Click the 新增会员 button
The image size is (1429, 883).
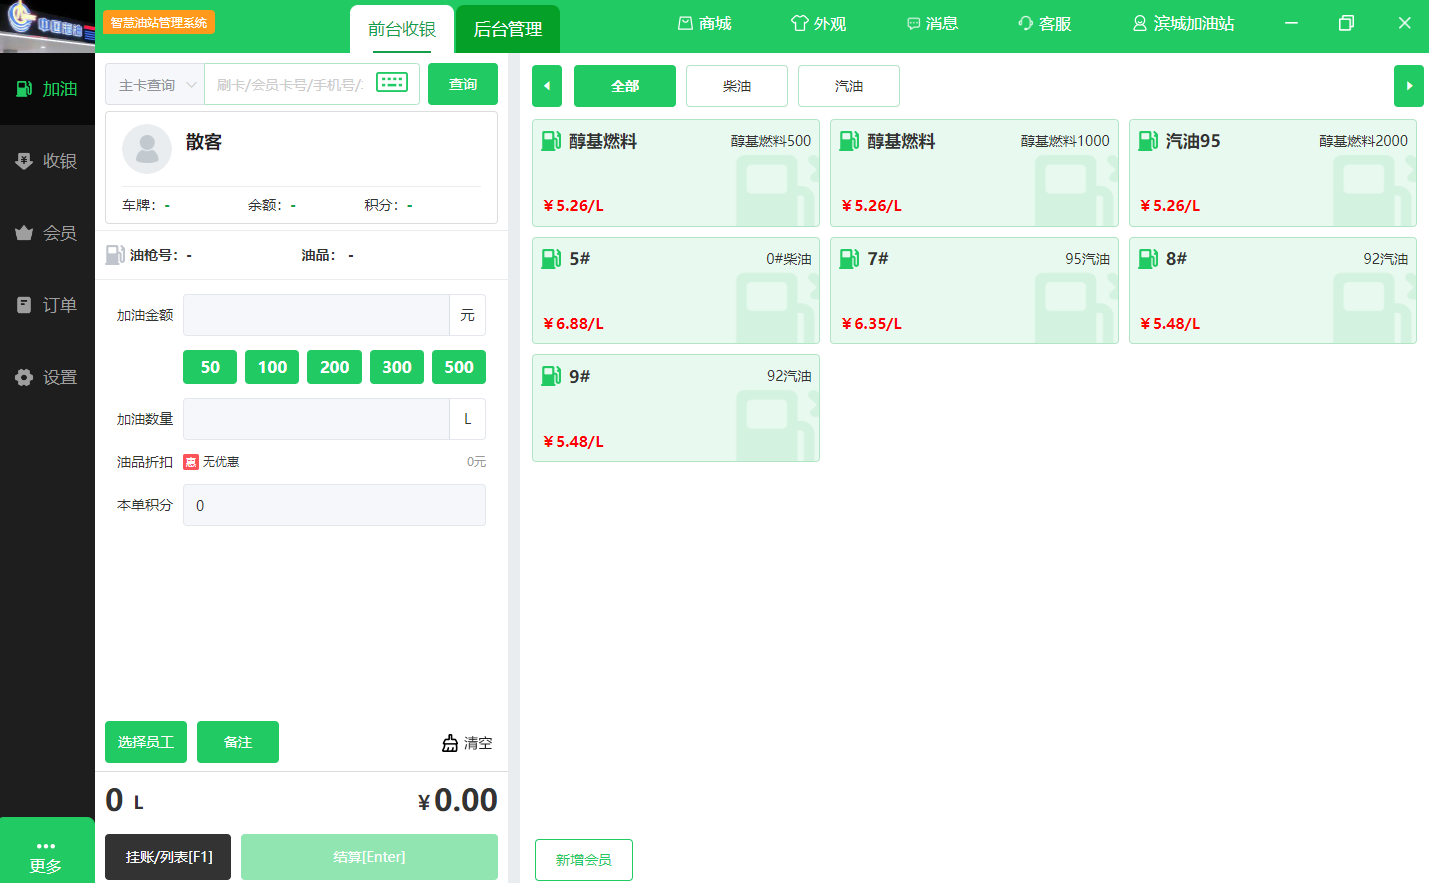pyautogui.click(x=584, y=860)
